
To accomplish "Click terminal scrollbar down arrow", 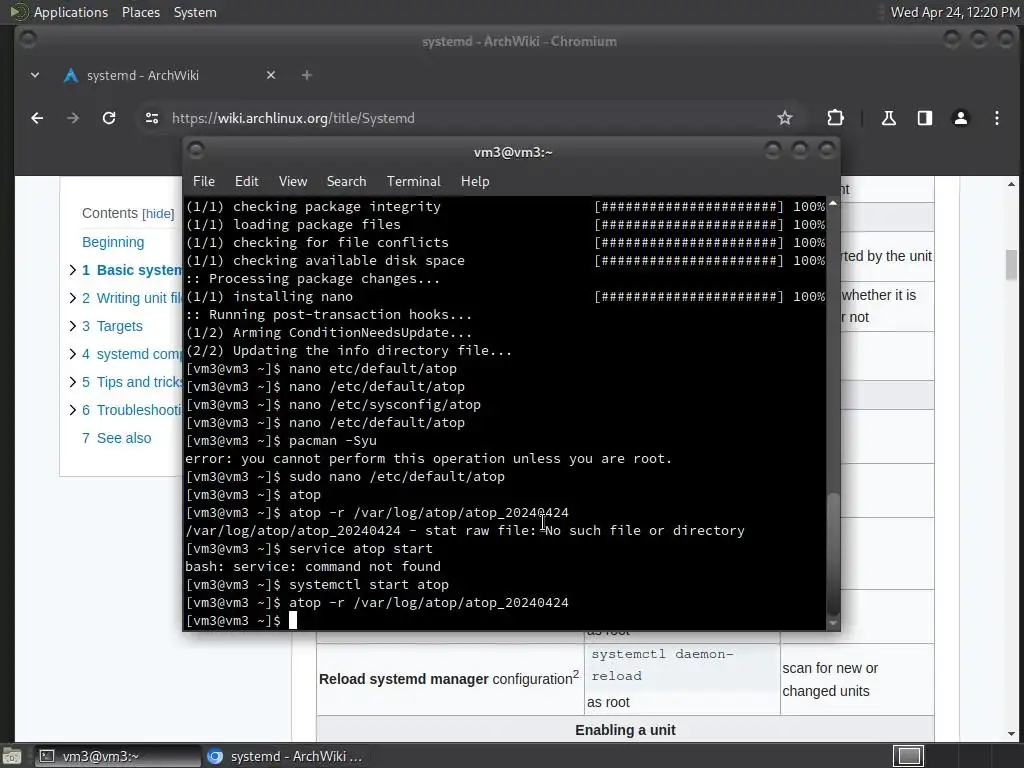I will 833,623.
